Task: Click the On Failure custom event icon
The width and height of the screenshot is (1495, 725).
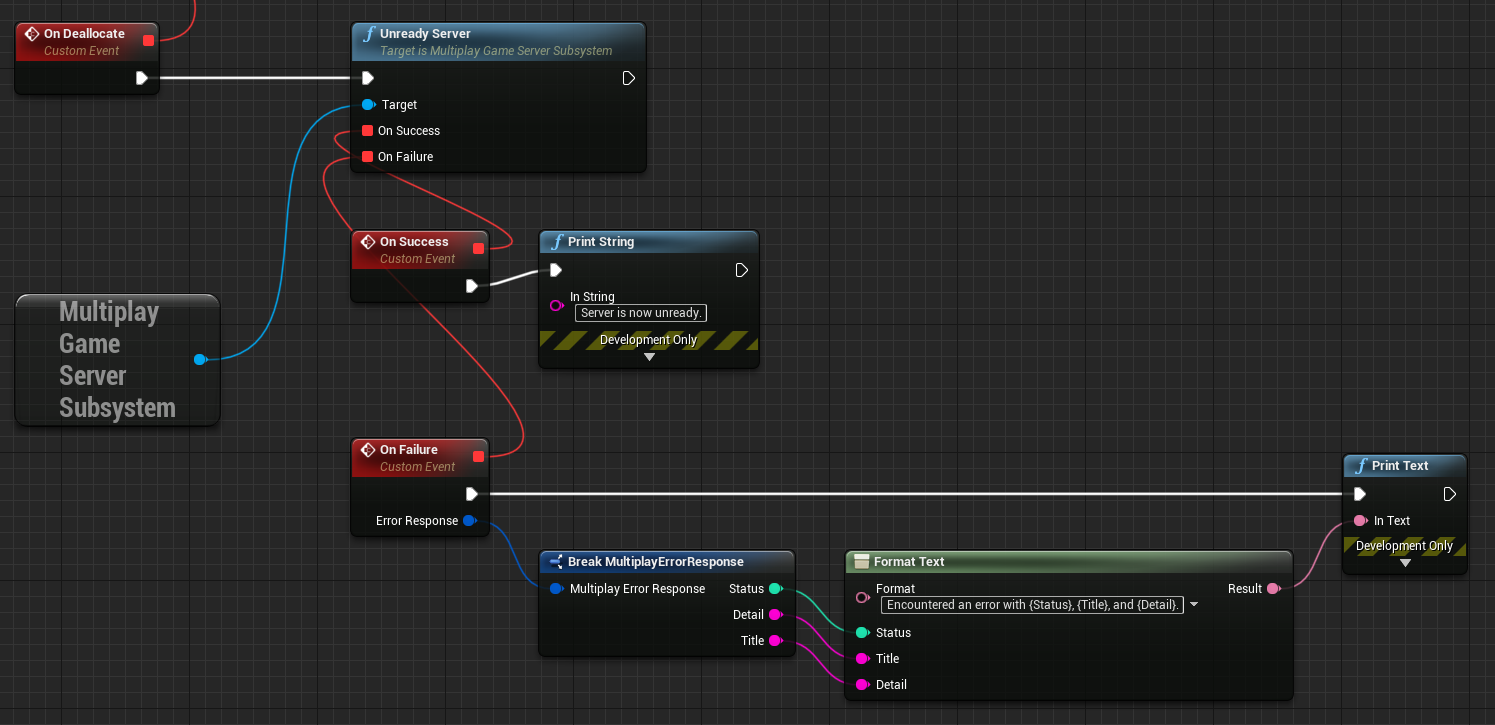Action: tap(366, 449)
